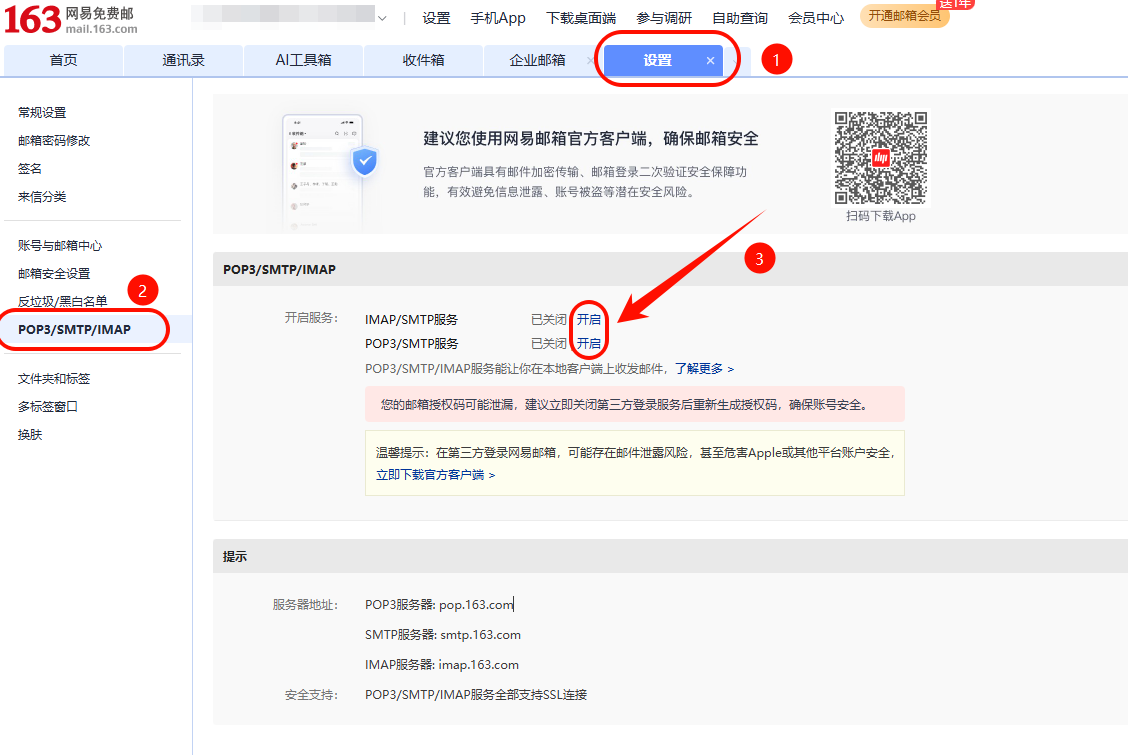The image size is (1128, 755).
Task: Open 来信分类 settings
Action: pyautogui.click(x=42, y=196)
